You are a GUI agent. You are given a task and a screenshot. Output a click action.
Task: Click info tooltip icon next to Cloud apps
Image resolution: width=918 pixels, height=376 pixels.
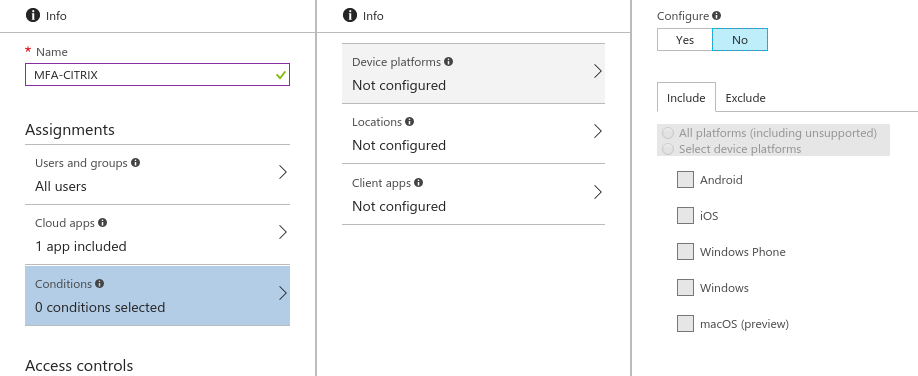[102, 223]
